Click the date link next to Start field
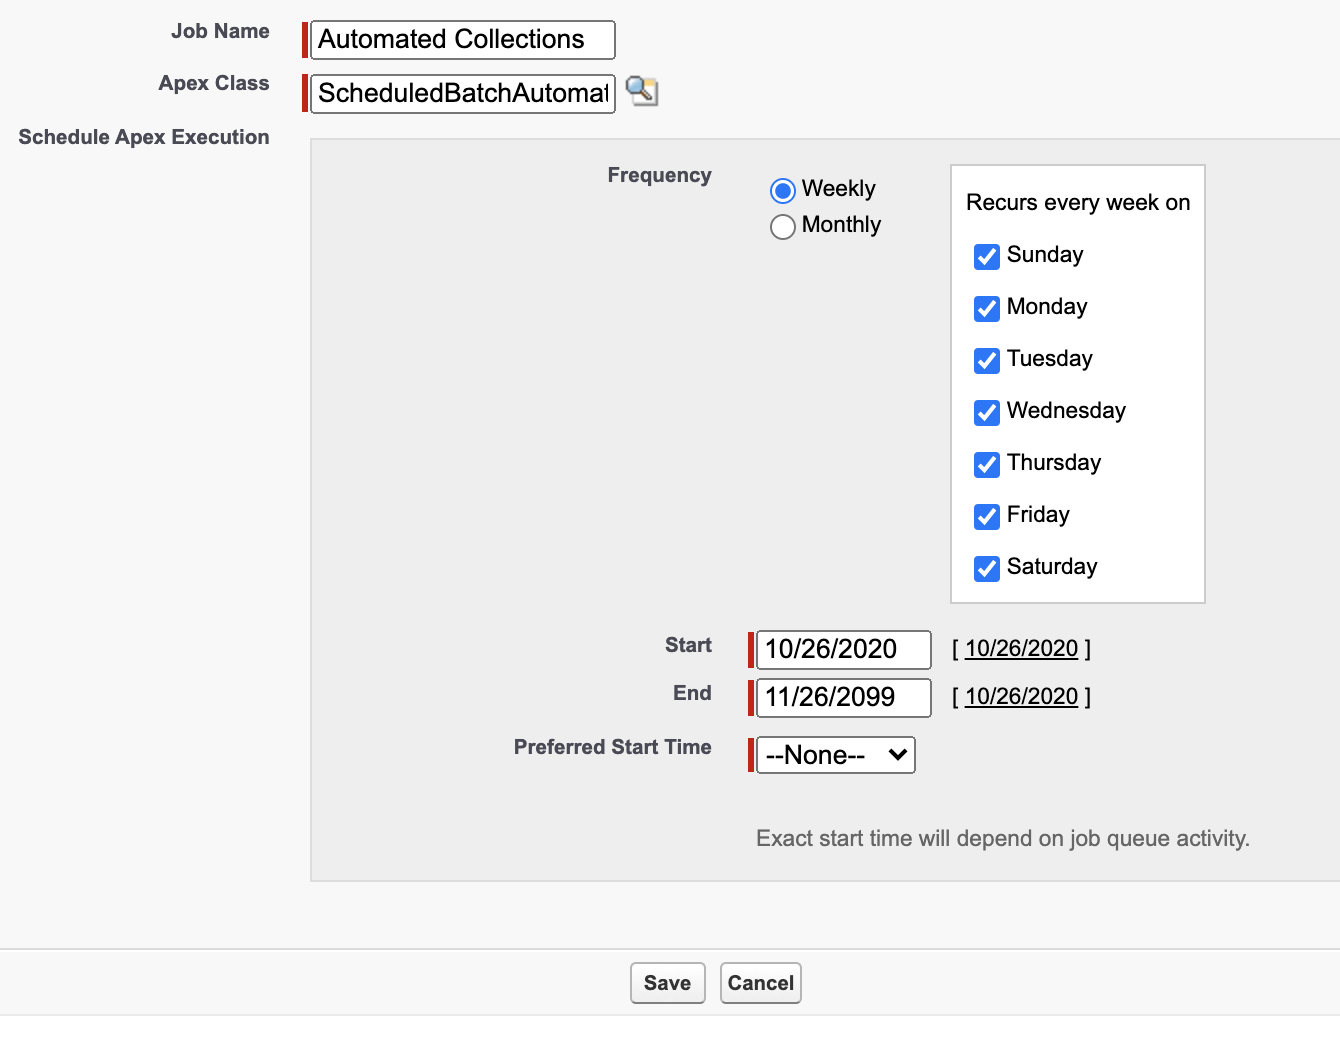Viewport: 1340px width, 1048px height. 1021,648
